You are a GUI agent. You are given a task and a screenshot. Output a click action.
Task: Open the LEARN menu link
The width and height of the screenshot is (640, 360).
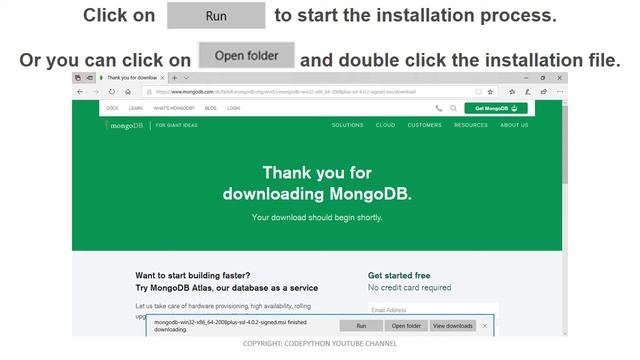point(136,108)
